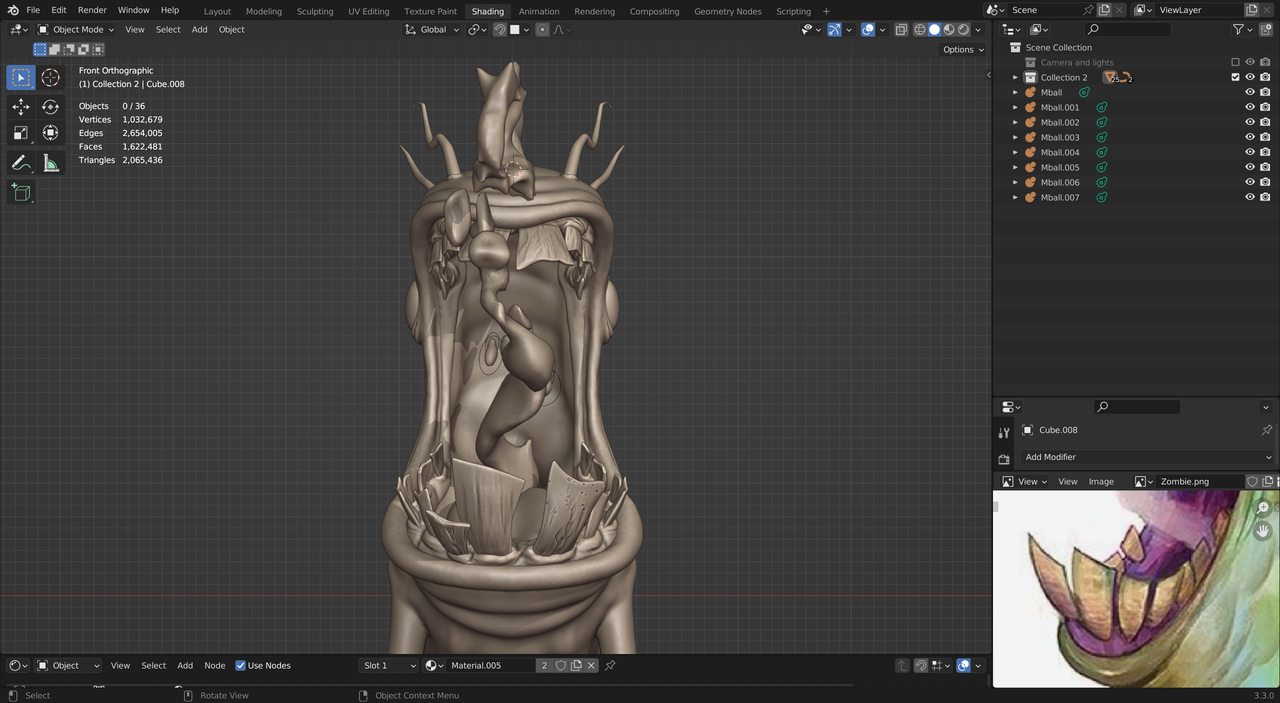Hide Mball.003 with its eye icon

pos(1249,138)
